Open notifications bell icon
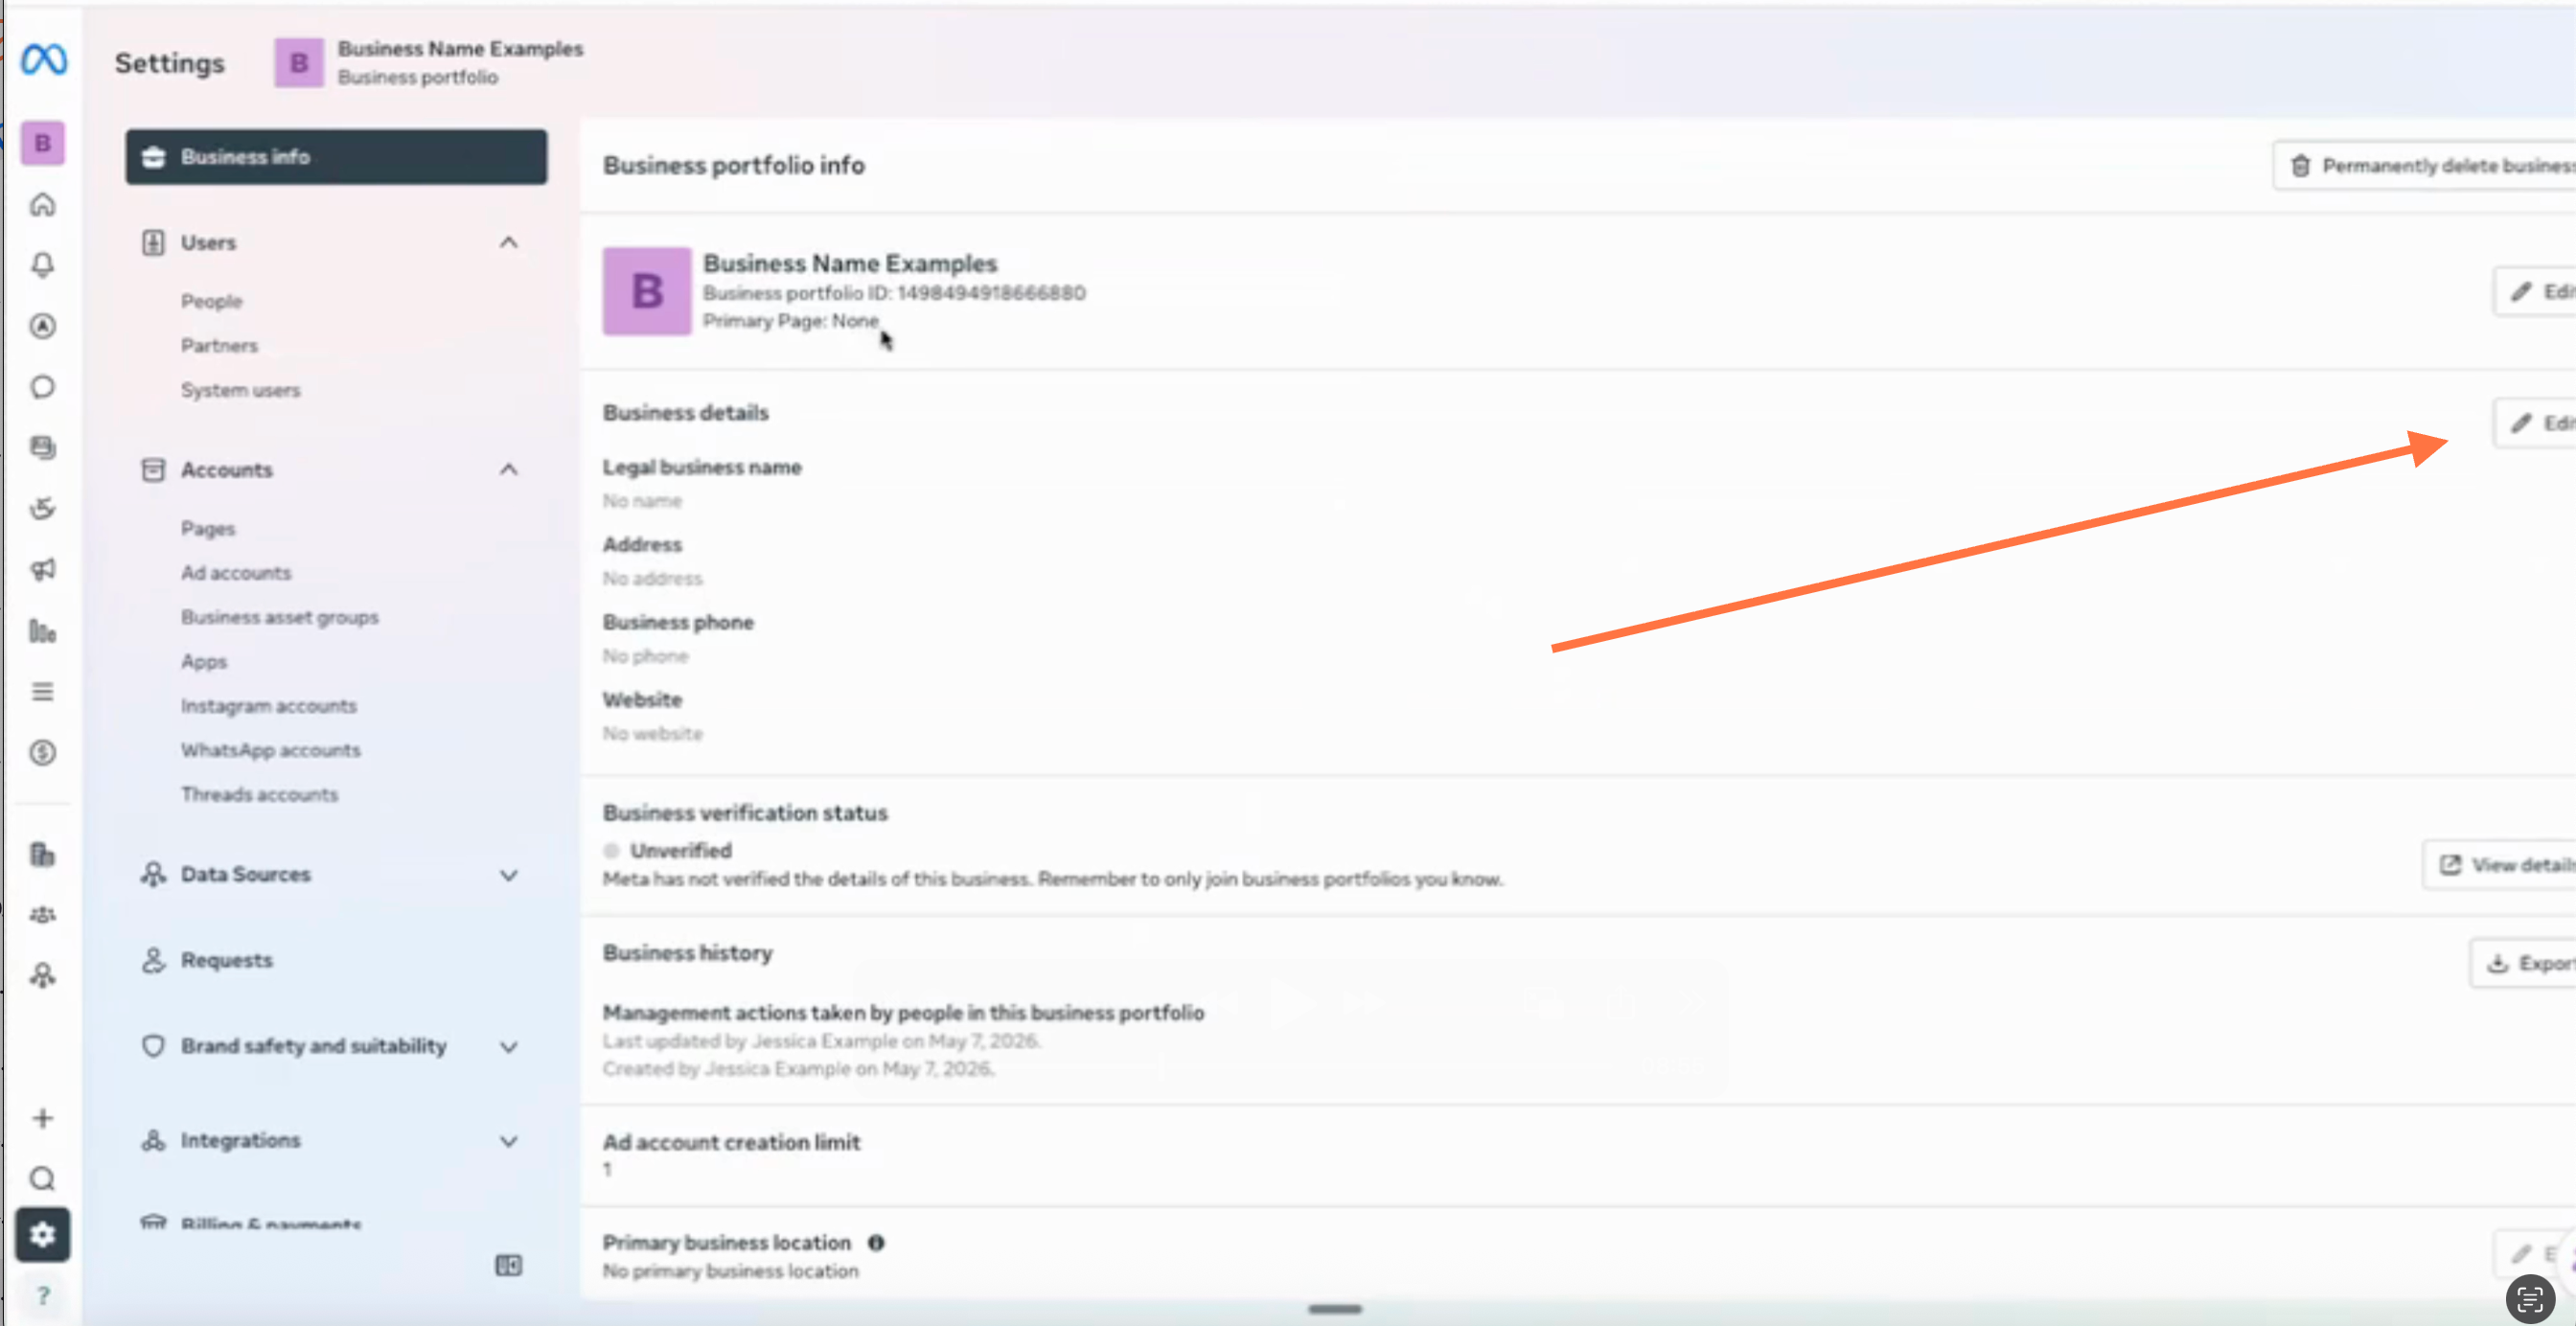This screenshot has width=2576, height=1326. click(x=42, y=265)
